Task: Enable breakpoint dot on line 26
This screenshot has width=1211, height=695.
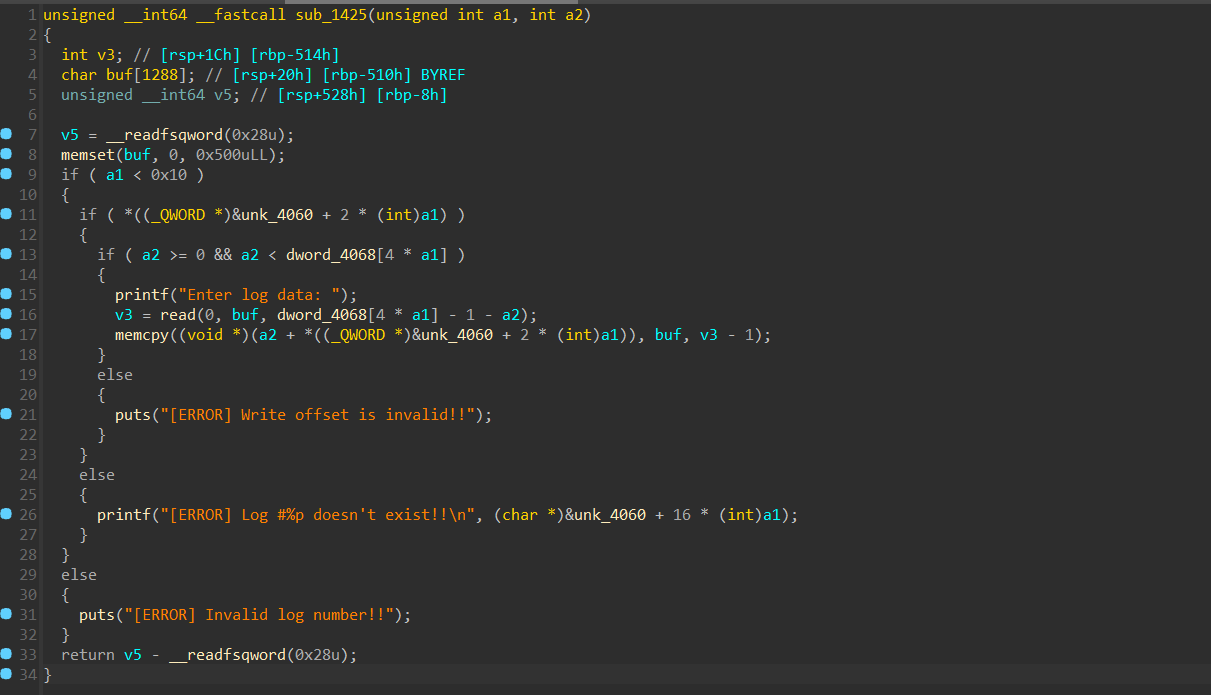Action: point(7,515)
